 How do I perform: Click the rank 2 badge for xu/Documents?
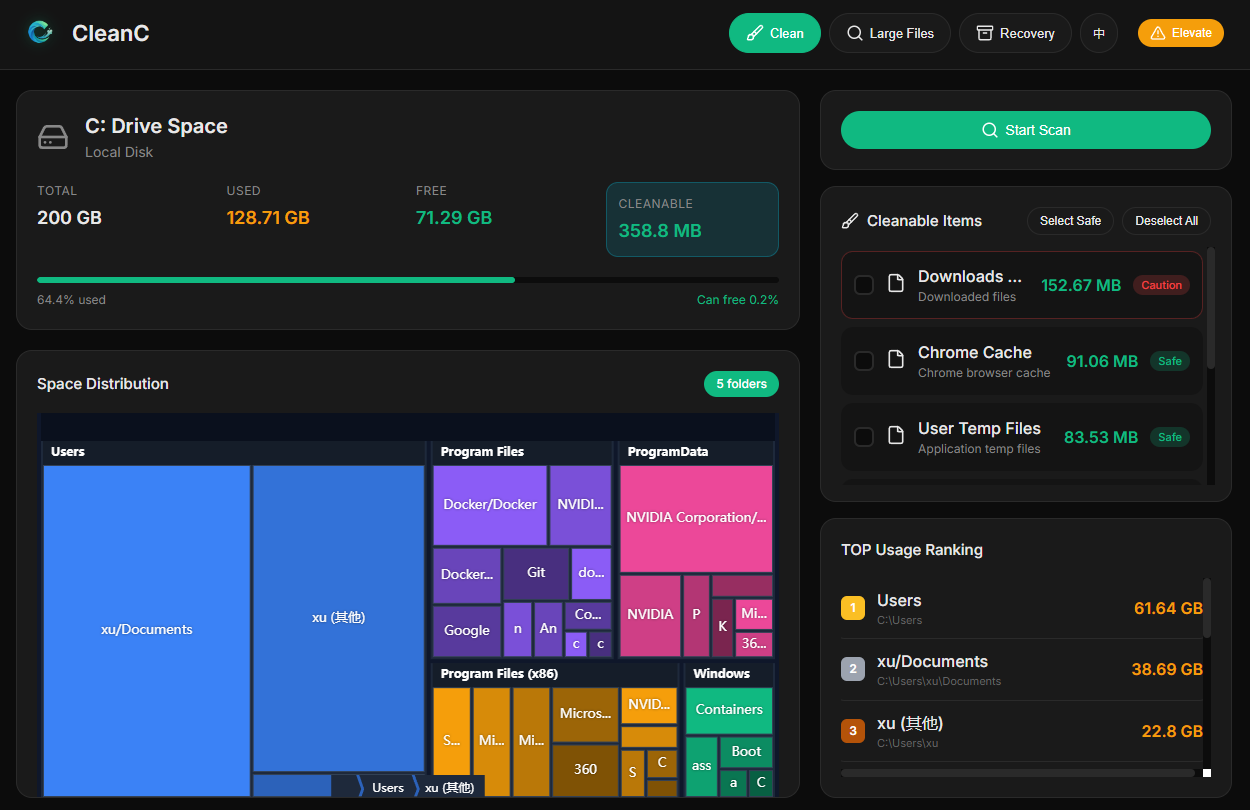click(852, 669)
